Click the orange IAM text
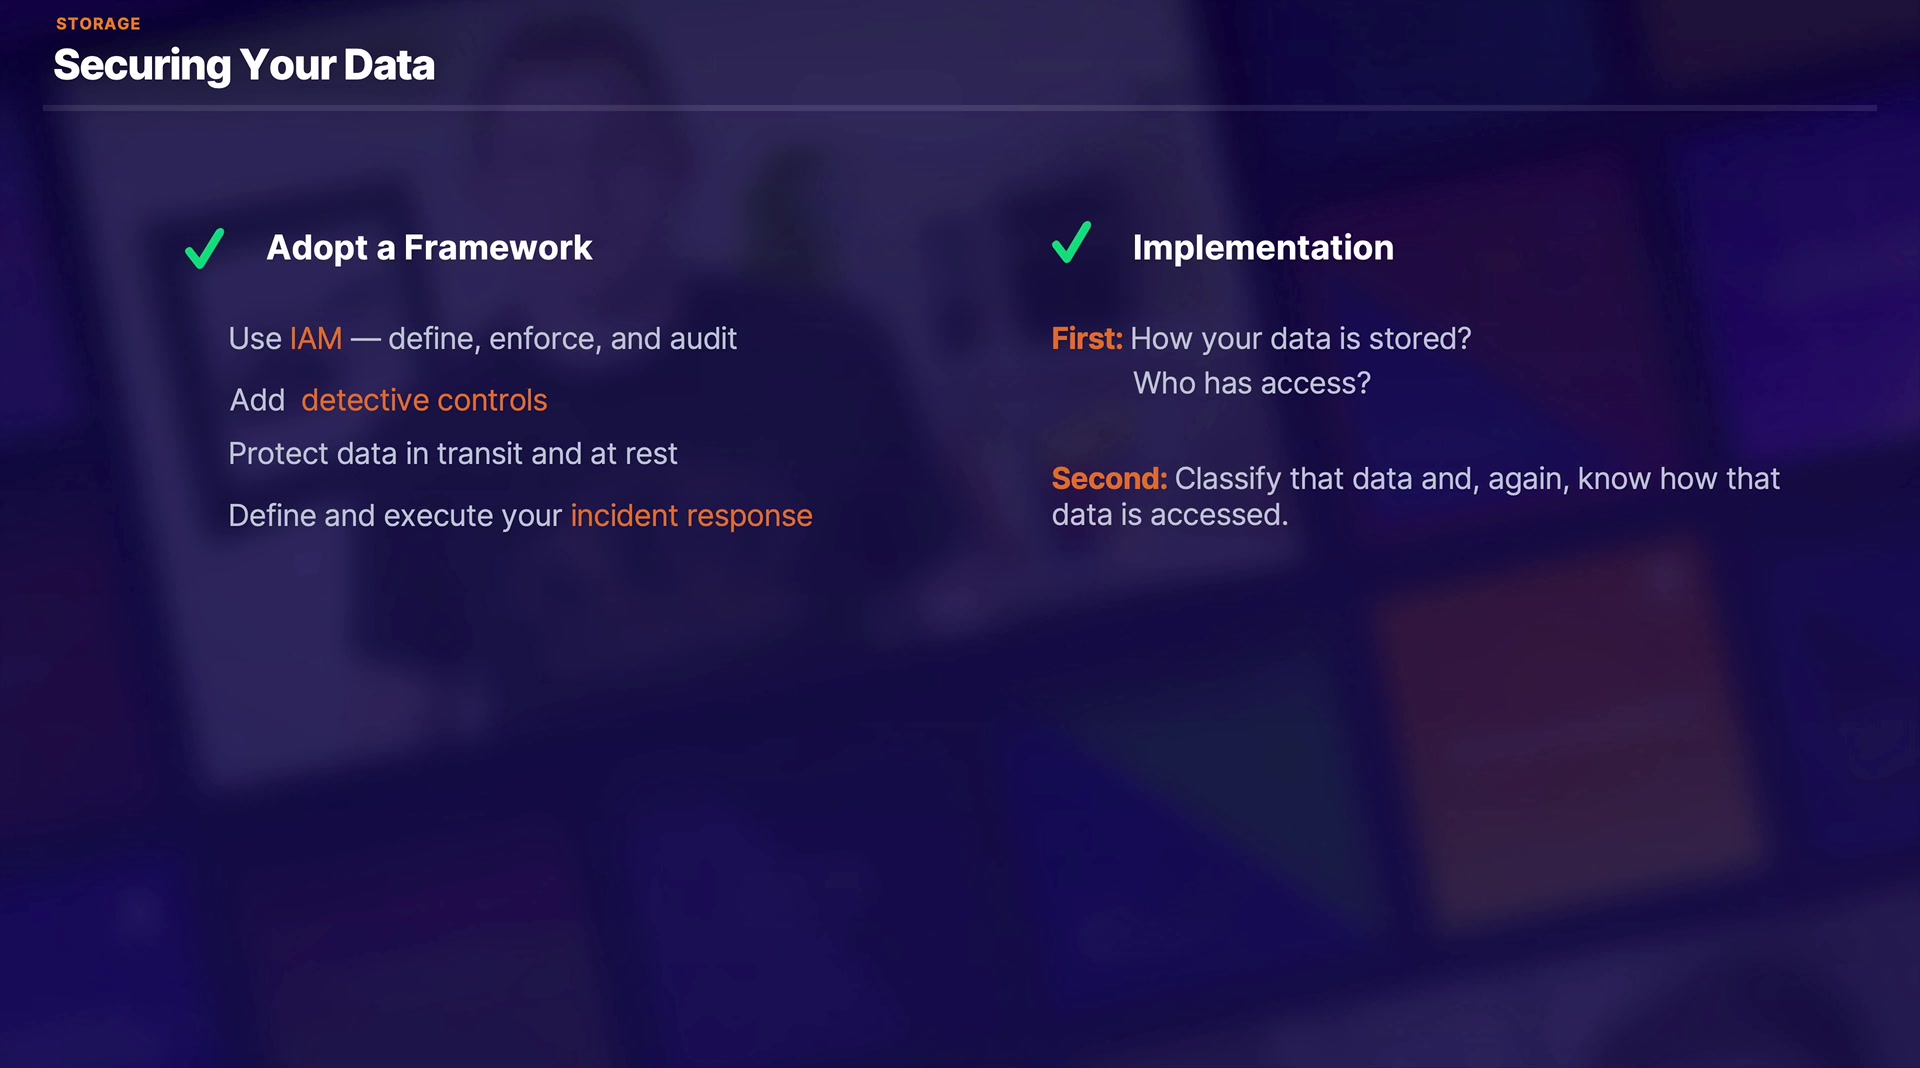 pyautogui.click(x=315, y=339)
